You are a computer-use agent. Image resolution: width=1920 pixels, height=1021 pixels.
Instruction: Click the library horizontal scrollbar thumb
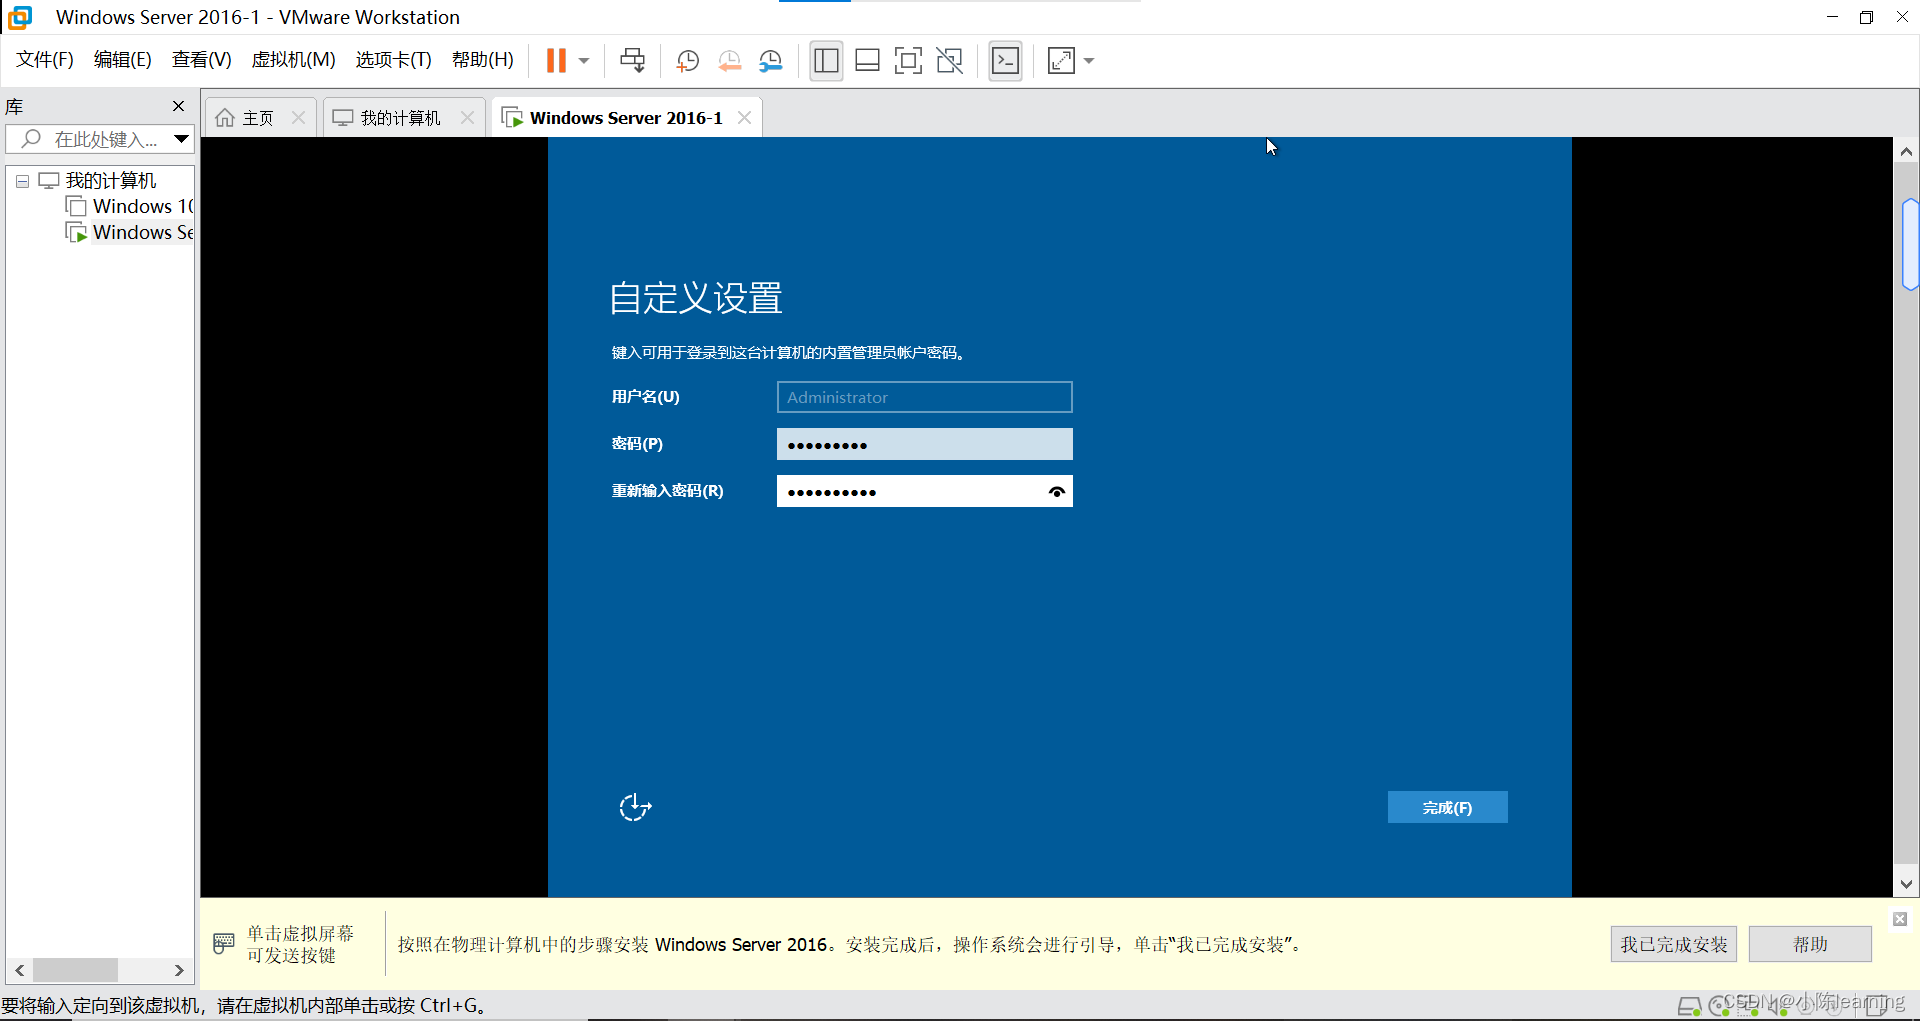(x=75, y=970)
